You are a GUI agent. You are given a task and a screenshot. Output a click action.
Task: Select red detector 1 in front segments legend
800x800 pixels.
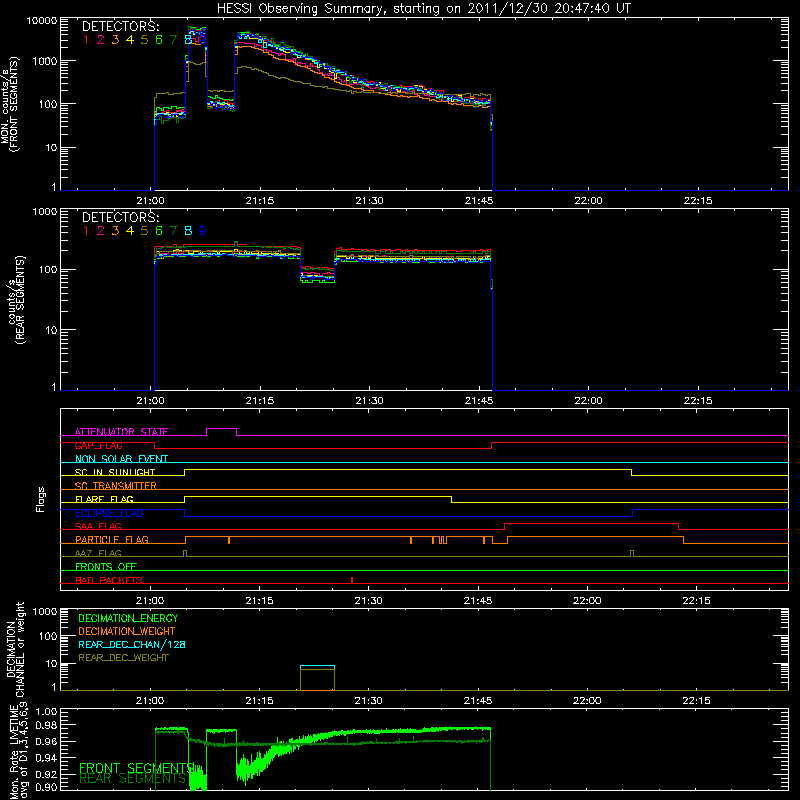[x=86, y=39]
